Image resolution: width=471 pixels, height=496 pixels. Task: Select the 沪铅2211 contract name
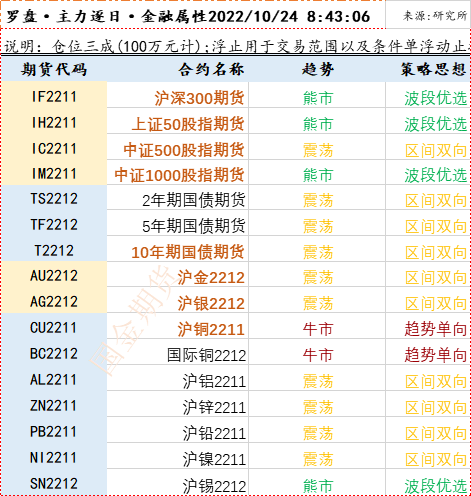[214, 434]
